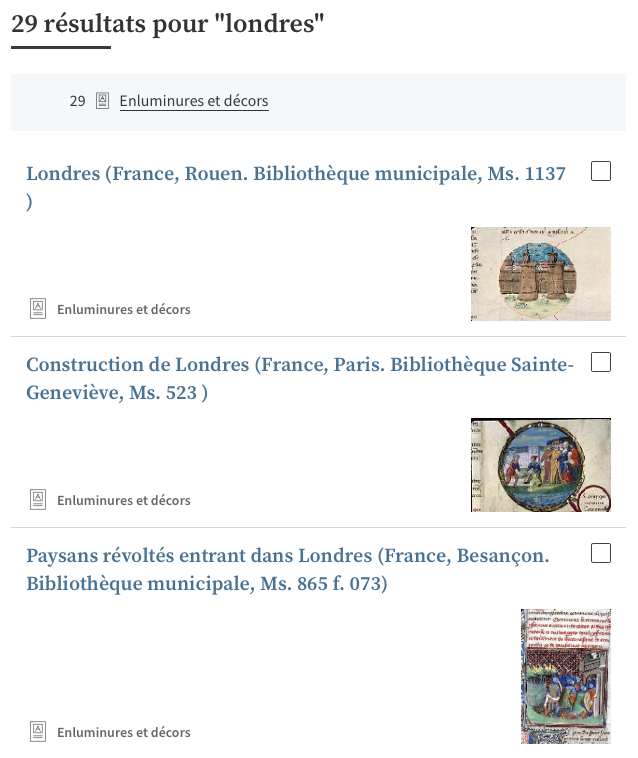This screenshot has width=638, height=758.
Task: View the round castle miniature thumbnail
Action: tap(540, 273)
